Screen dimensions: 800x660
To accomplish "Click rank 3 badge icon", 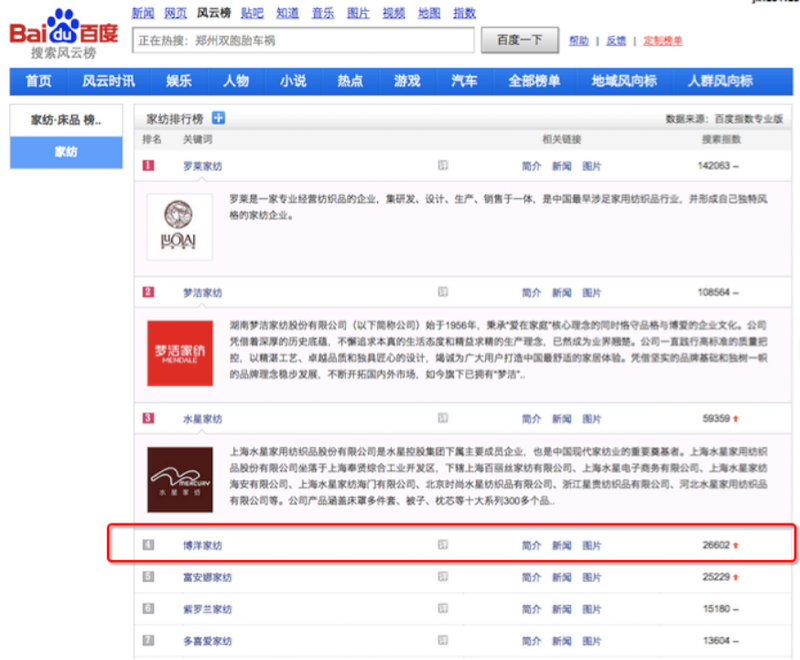I will (x=148, y=418).
